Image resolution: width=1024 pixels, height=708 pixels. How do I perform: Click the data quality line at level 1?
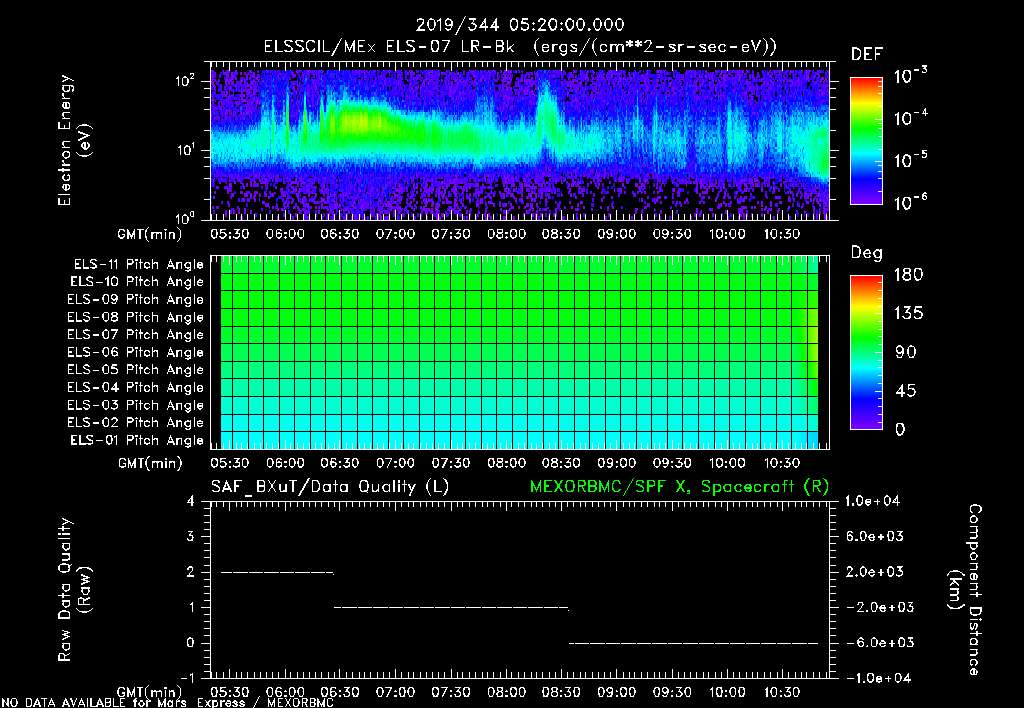click(451, 607)
